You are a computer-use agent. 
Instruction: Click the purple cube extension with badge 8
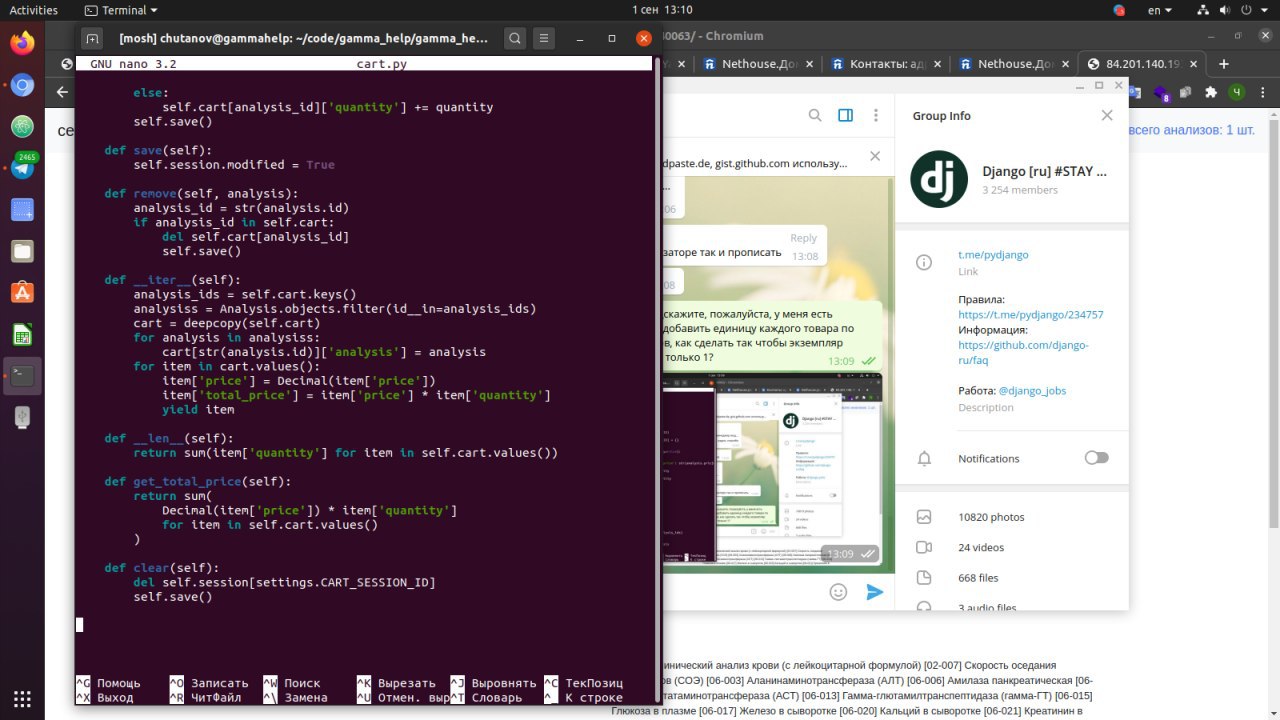1161,93
